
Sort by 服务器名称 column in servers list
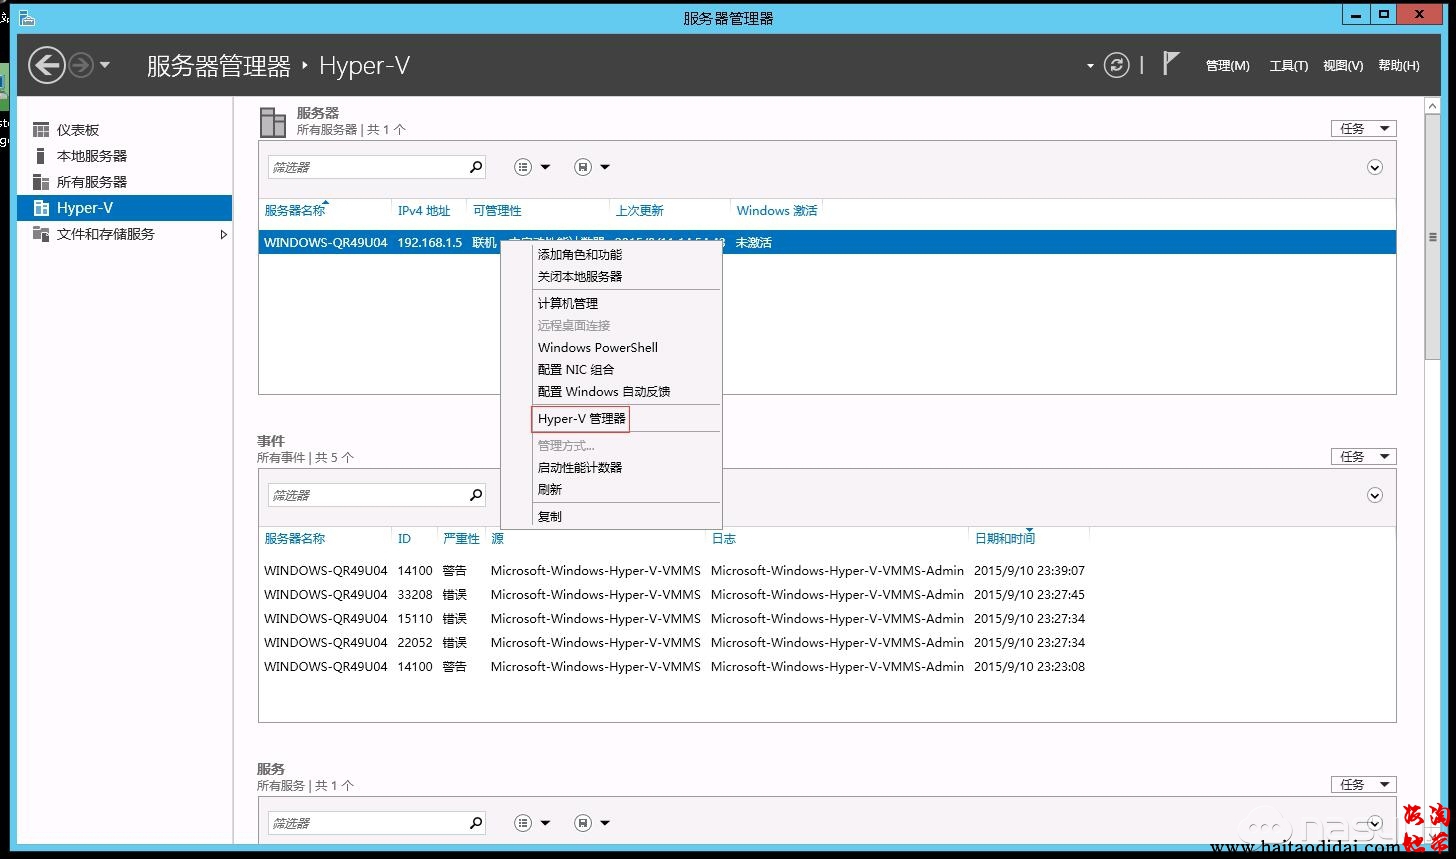pyautogui.click(x=295, y=211)
